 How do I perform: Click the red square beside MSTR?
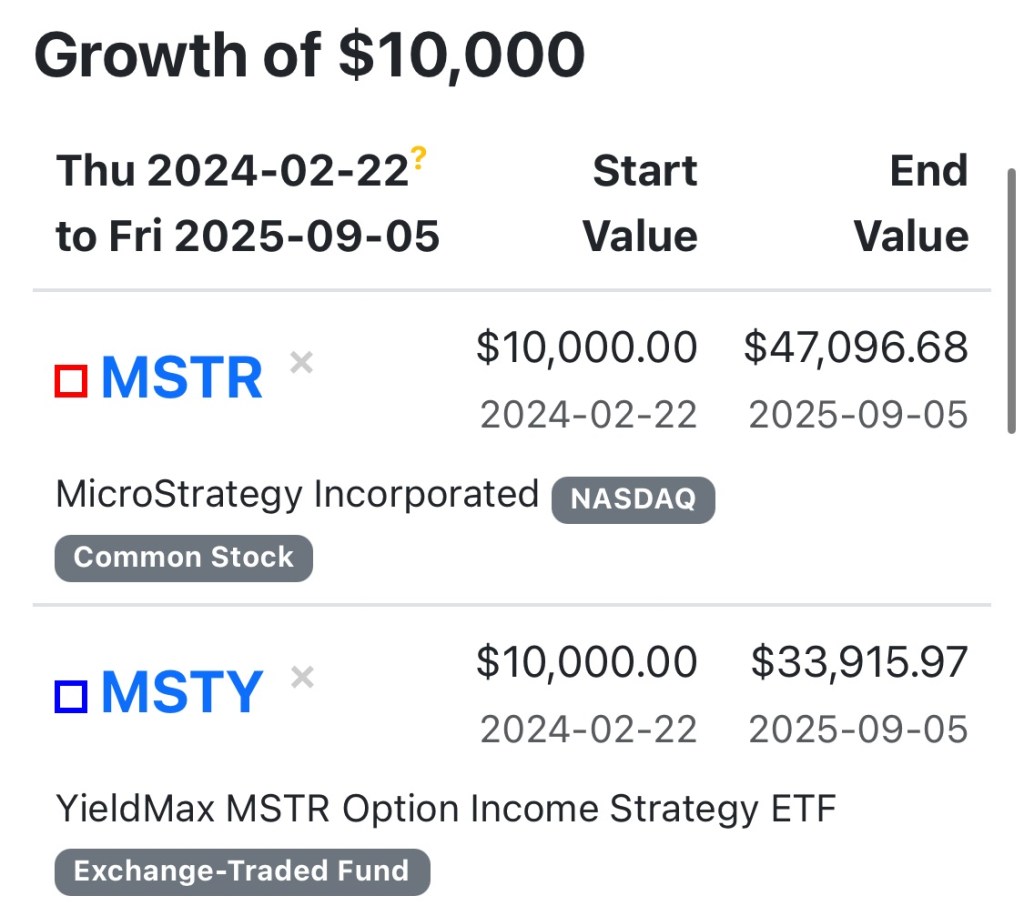[x=71, y=380]
